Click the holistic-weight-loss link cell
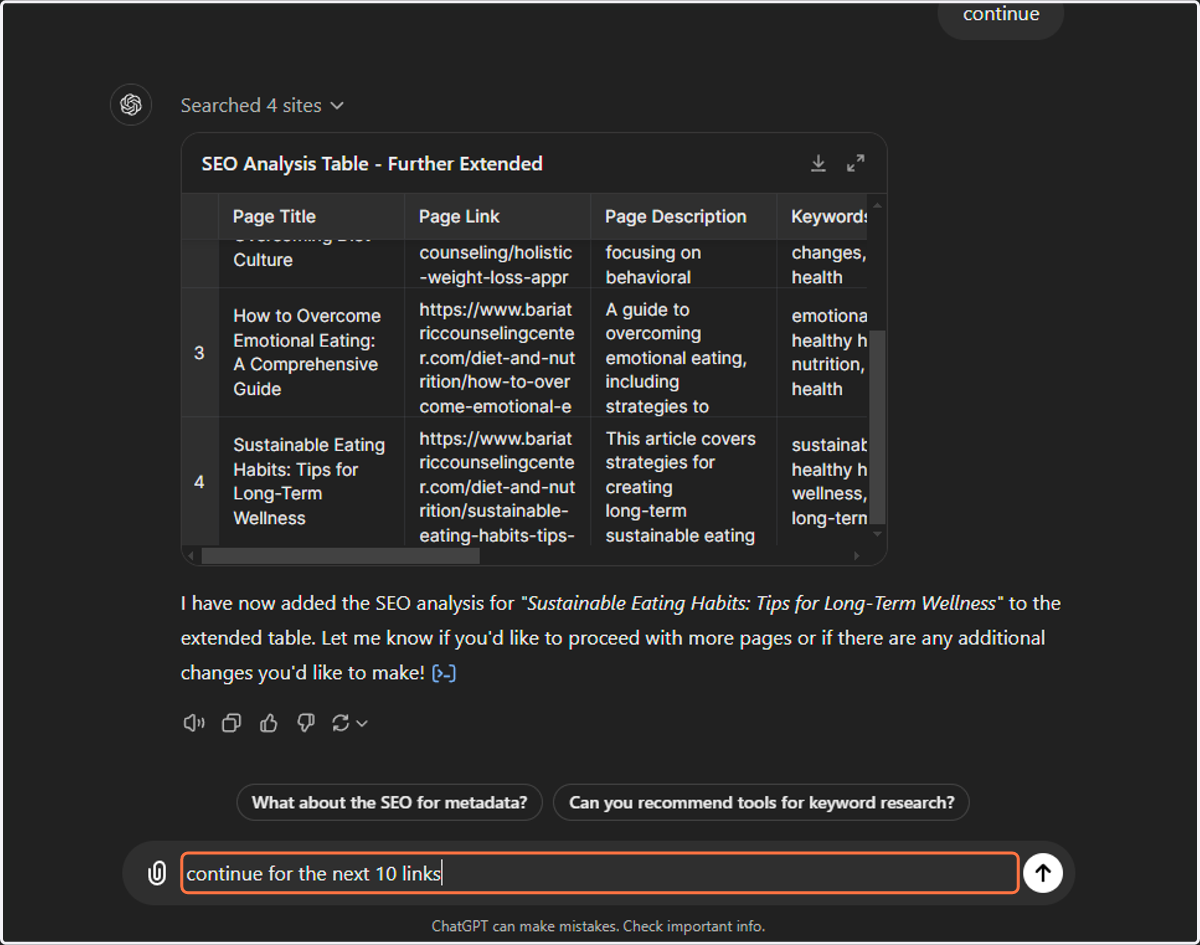Viewport: 1200px width, 945px height. [x=497, y=264]
